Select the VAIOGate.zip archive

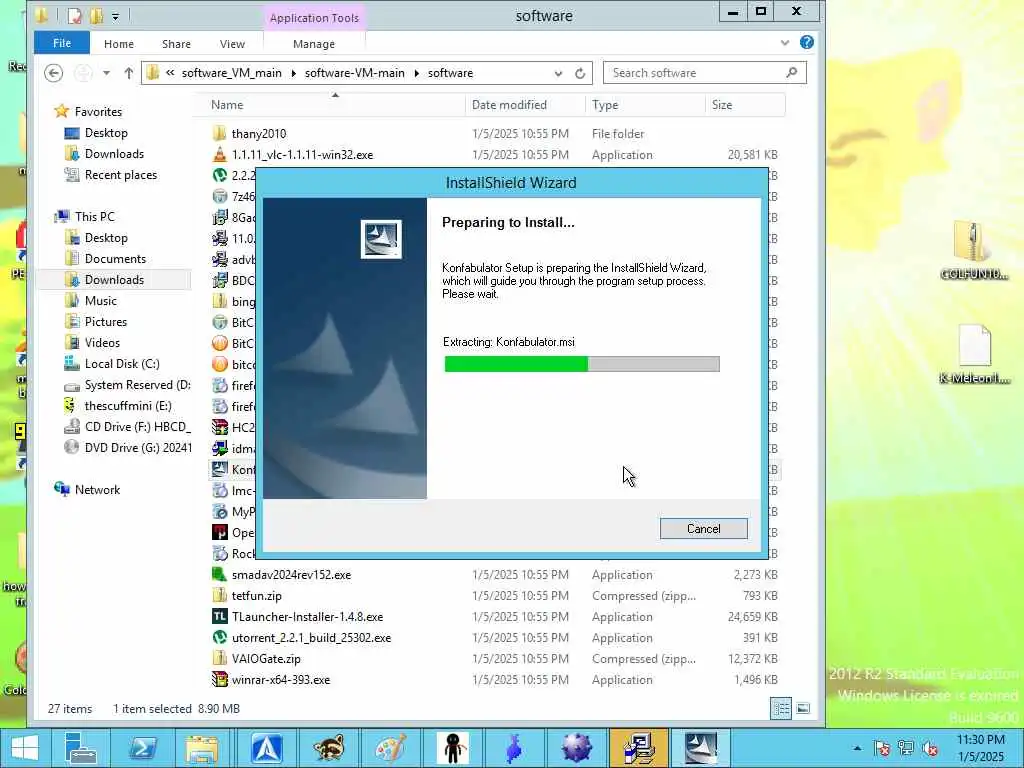[x=266, y=658]
